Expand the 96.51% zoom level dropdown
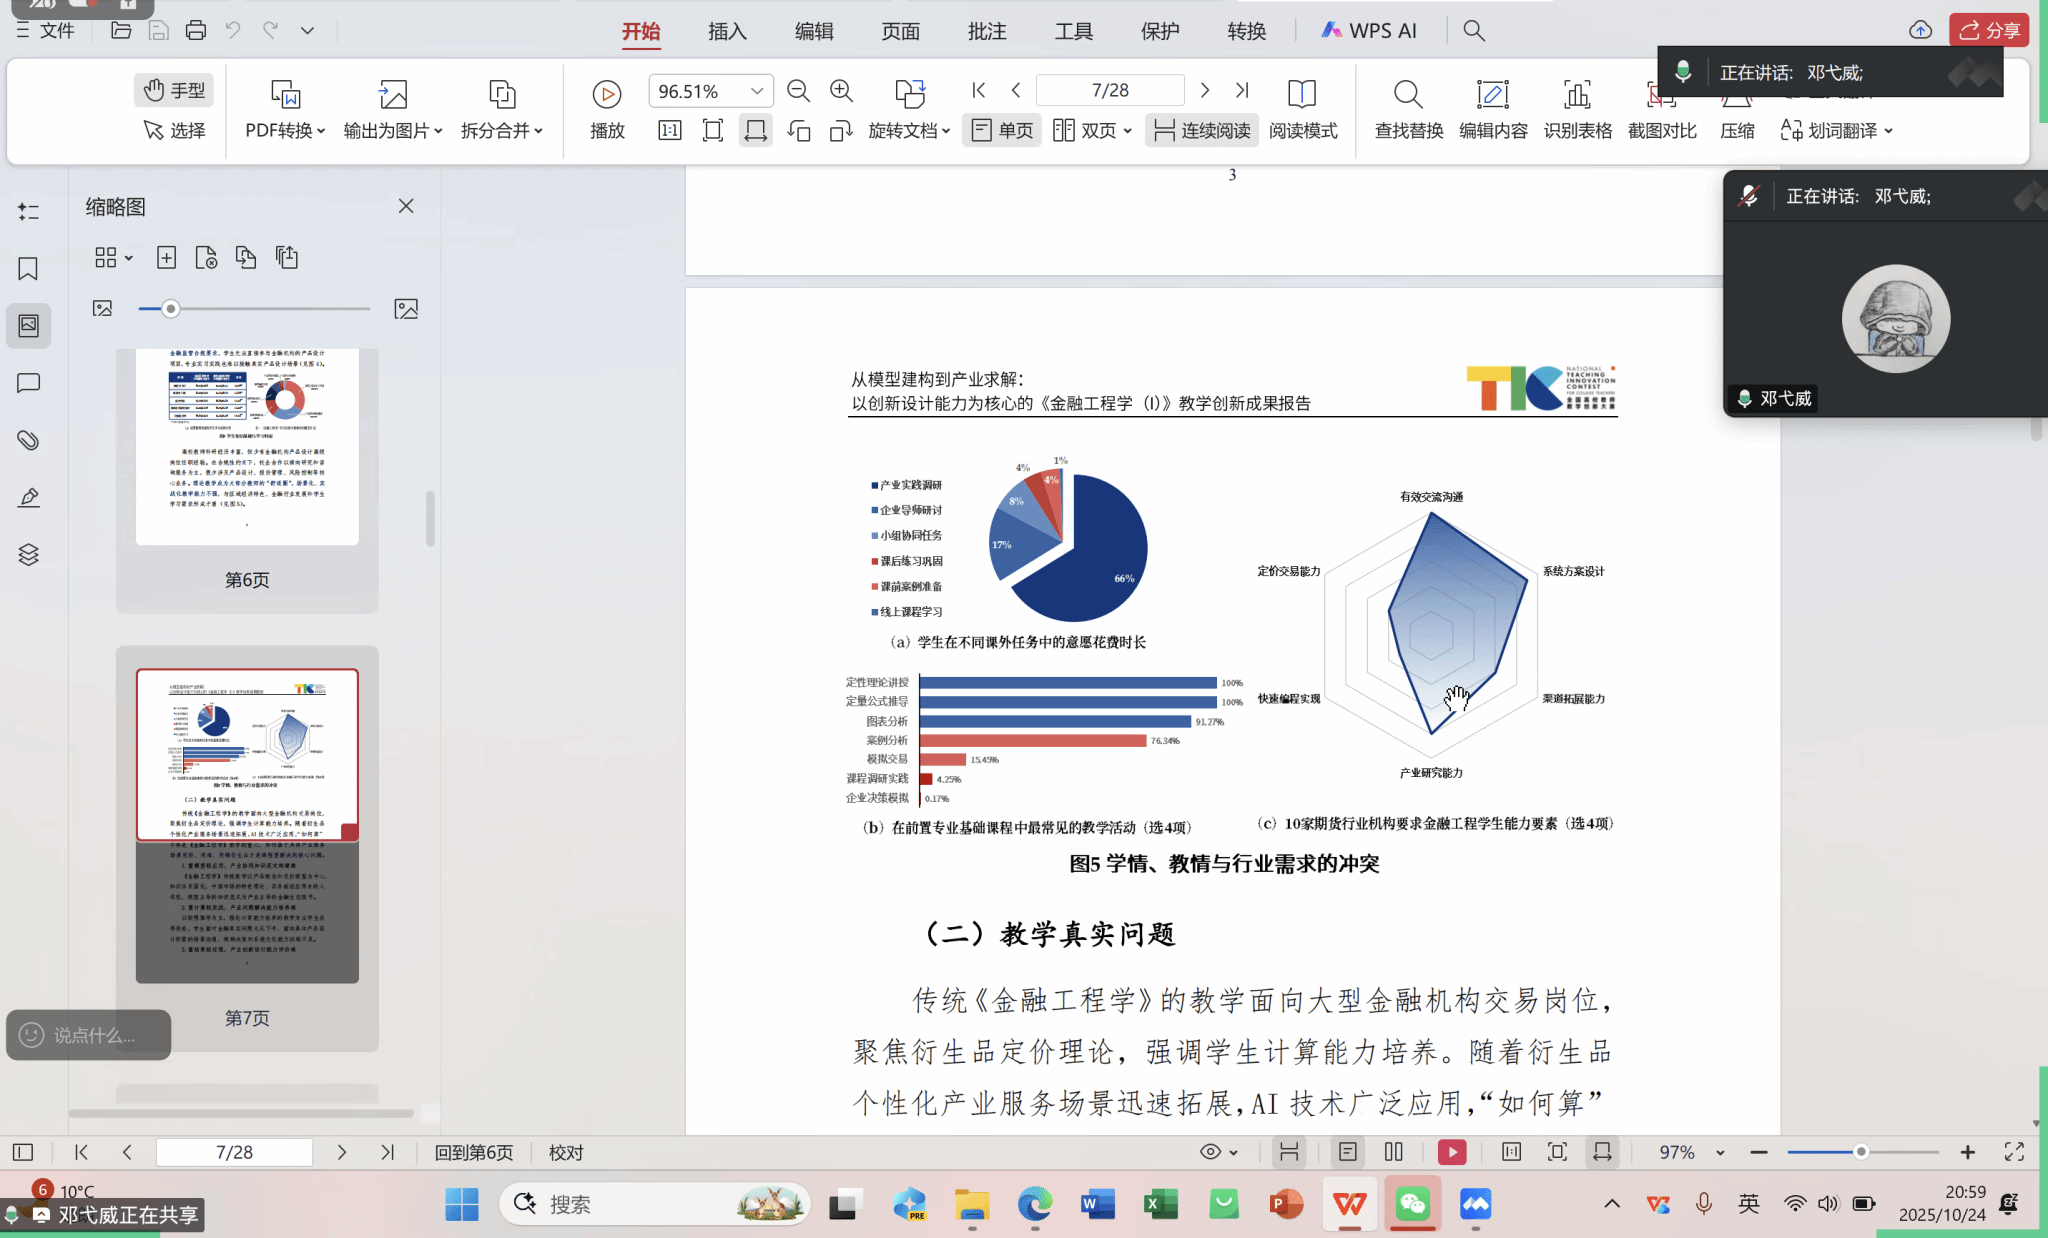Screen dimensions: 2048x1238 tap(757, 91)
